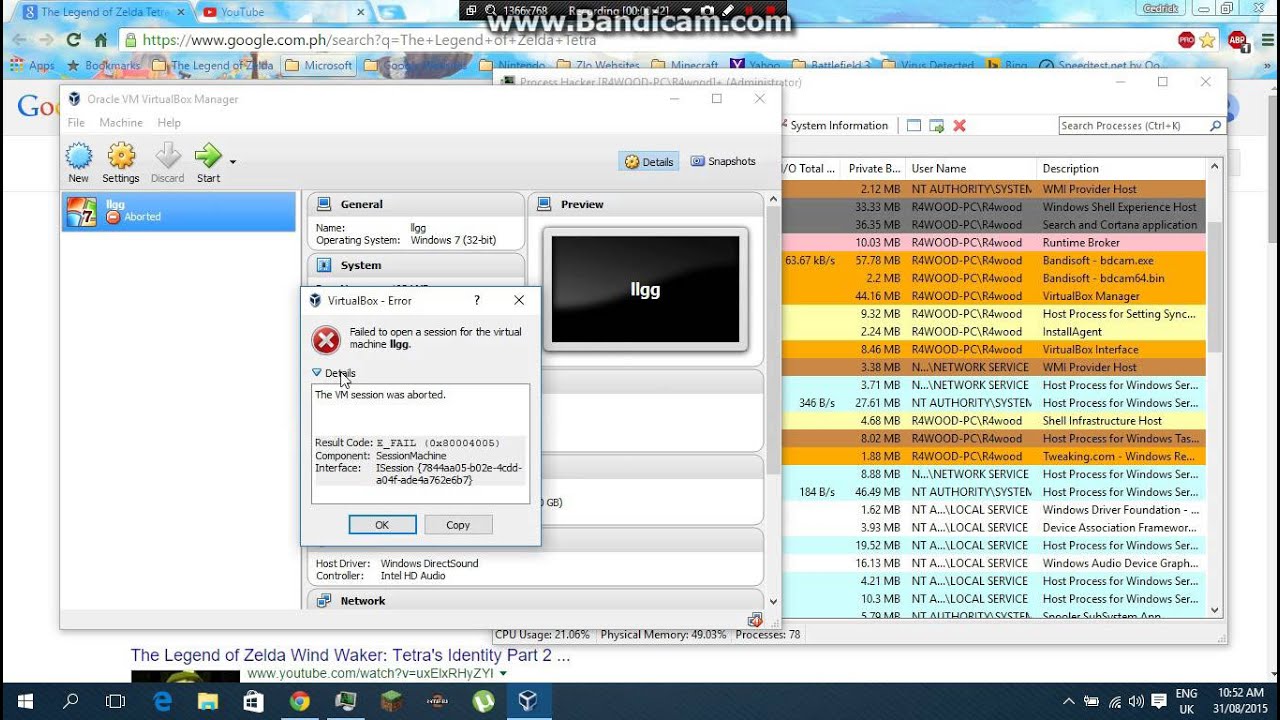Select the llgg virtual machine entry

click(179, 211)
